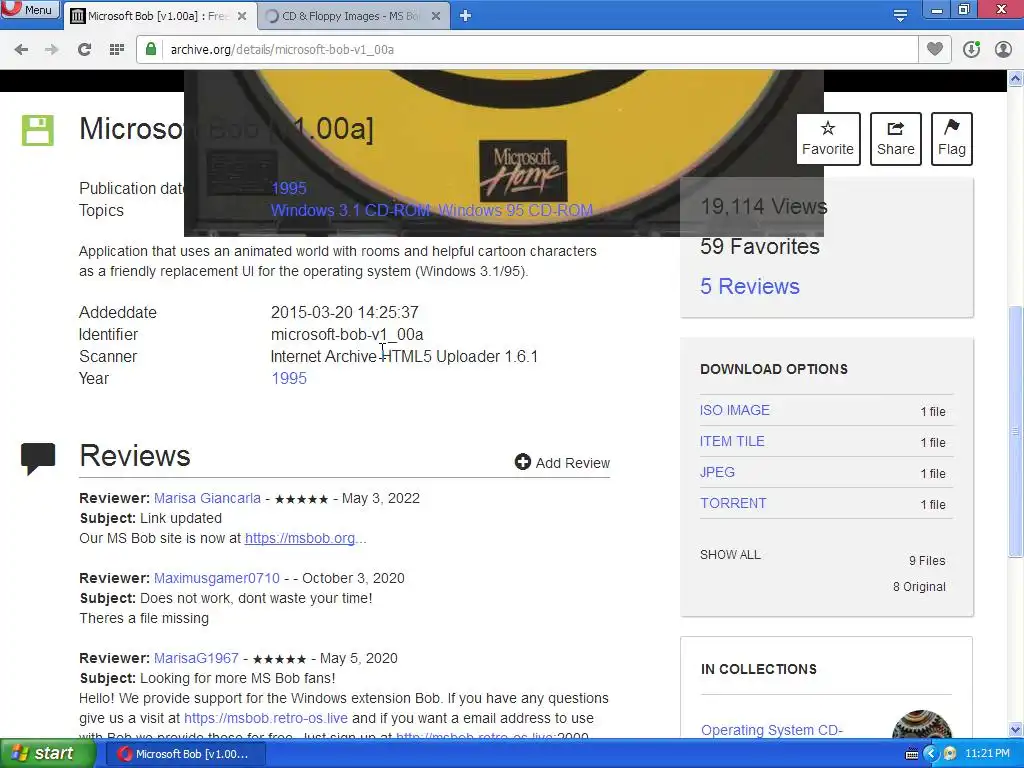Click the Addeddate value 2015-03-20 14:25:37
Screen dimensions: 1024x768
[344, 312]
